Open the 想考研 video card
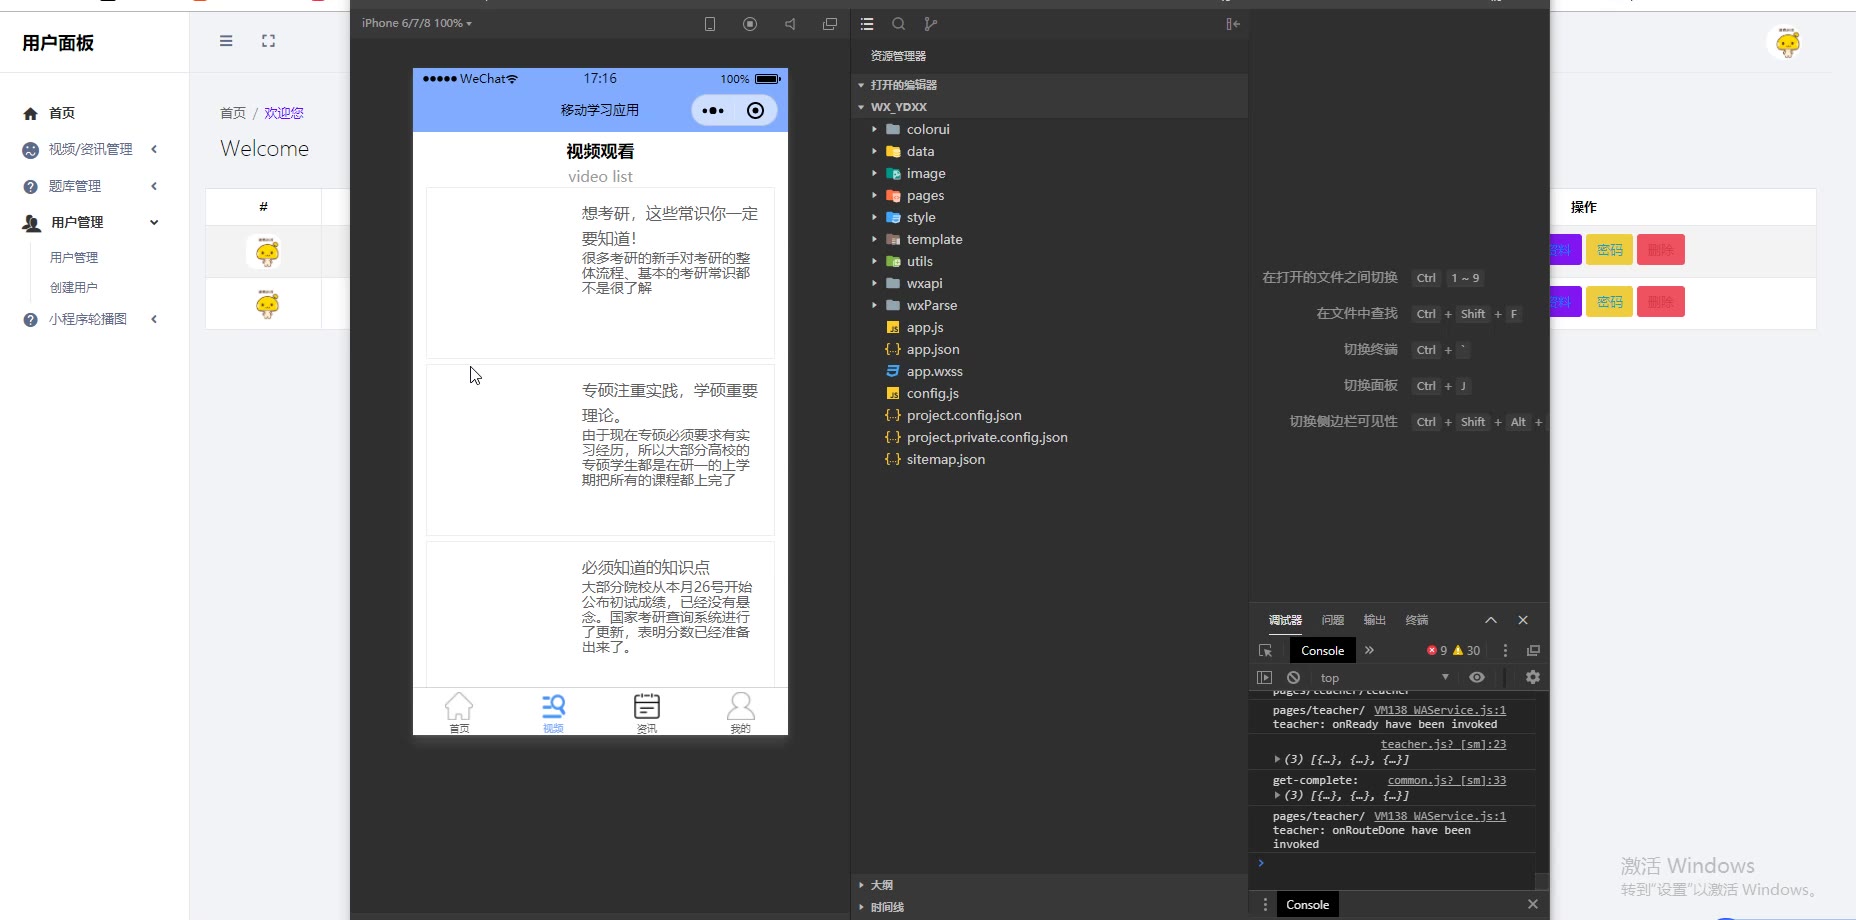 pos(600,273)
